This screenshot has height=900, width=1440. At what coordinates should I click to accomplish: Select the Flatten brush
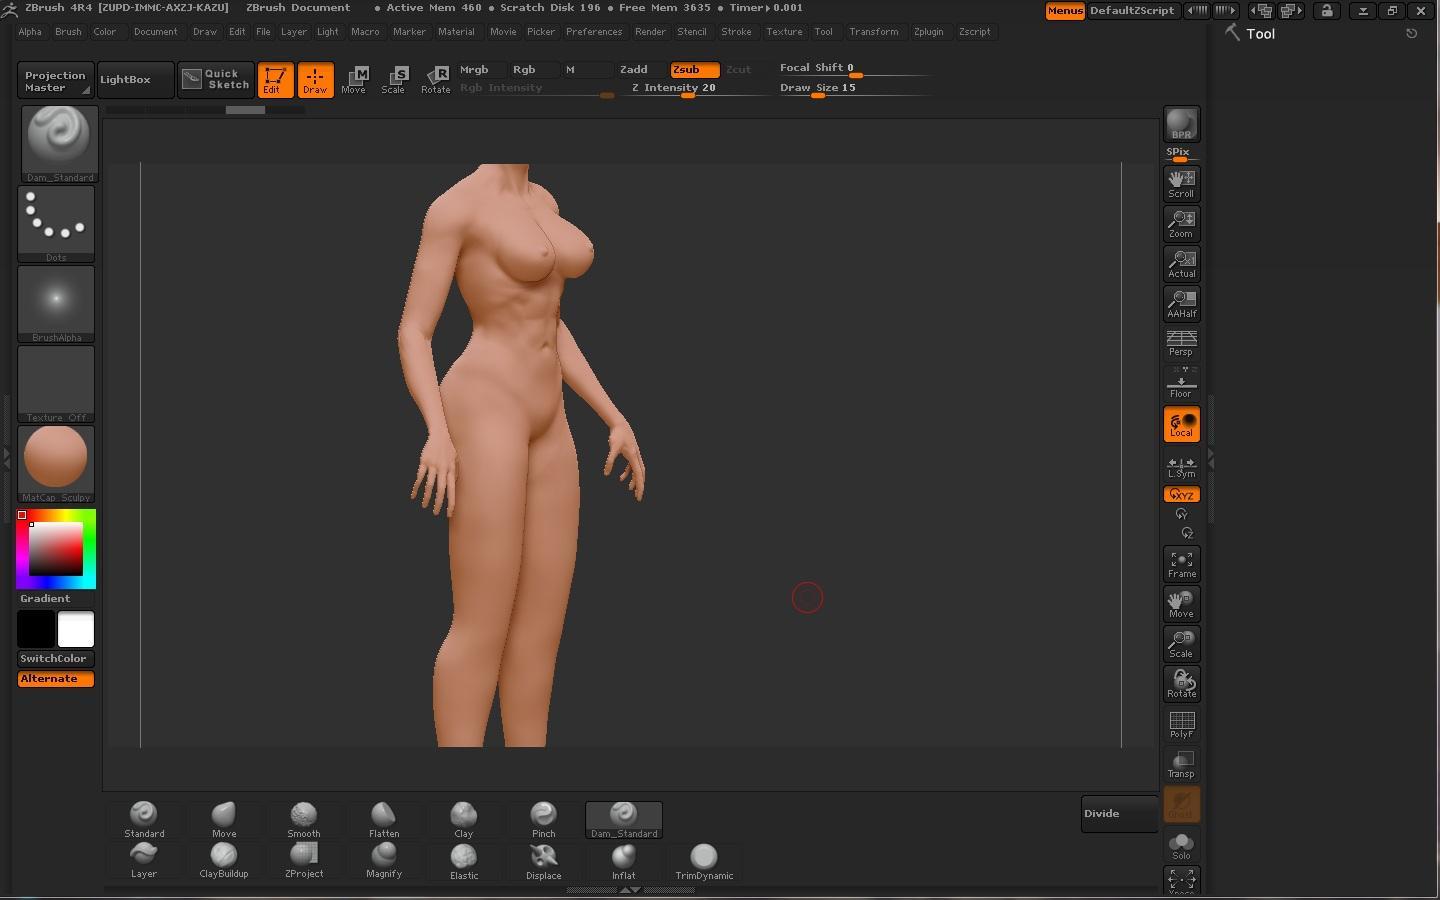coord(384,820)
